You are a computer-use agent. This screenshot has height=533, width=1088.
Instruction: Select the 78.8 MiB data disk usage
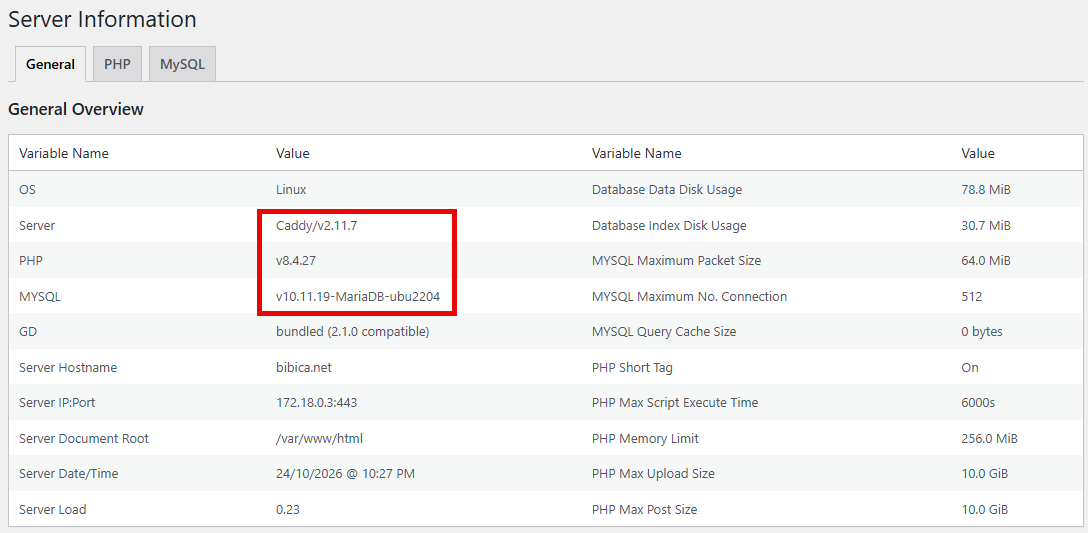(x=986, y=189)
